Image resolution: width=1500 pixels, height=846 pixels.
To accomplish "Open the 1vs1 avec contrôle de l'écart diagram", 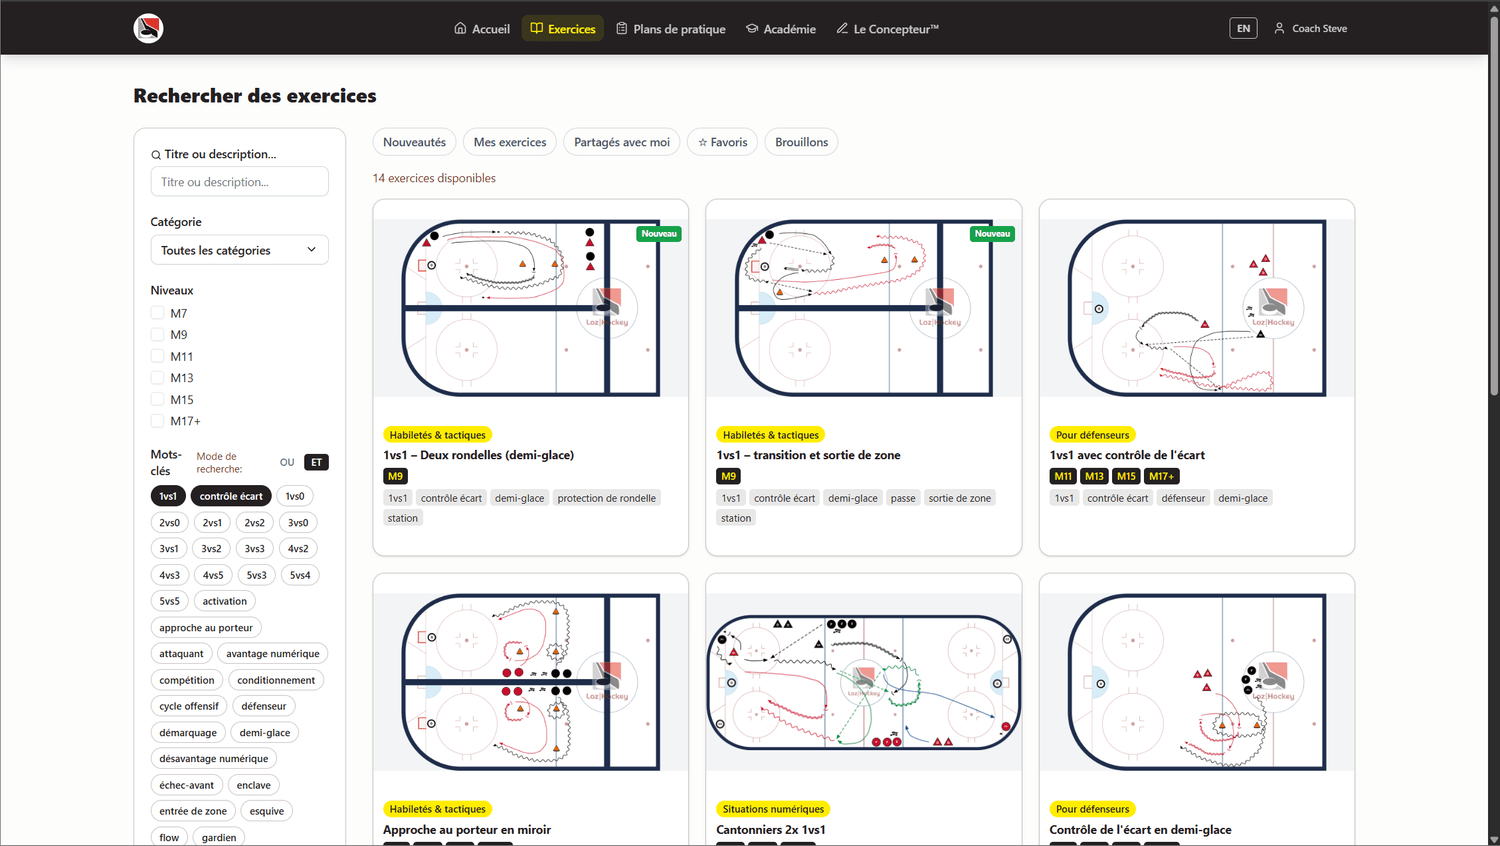I will [x=1197, y=308].
